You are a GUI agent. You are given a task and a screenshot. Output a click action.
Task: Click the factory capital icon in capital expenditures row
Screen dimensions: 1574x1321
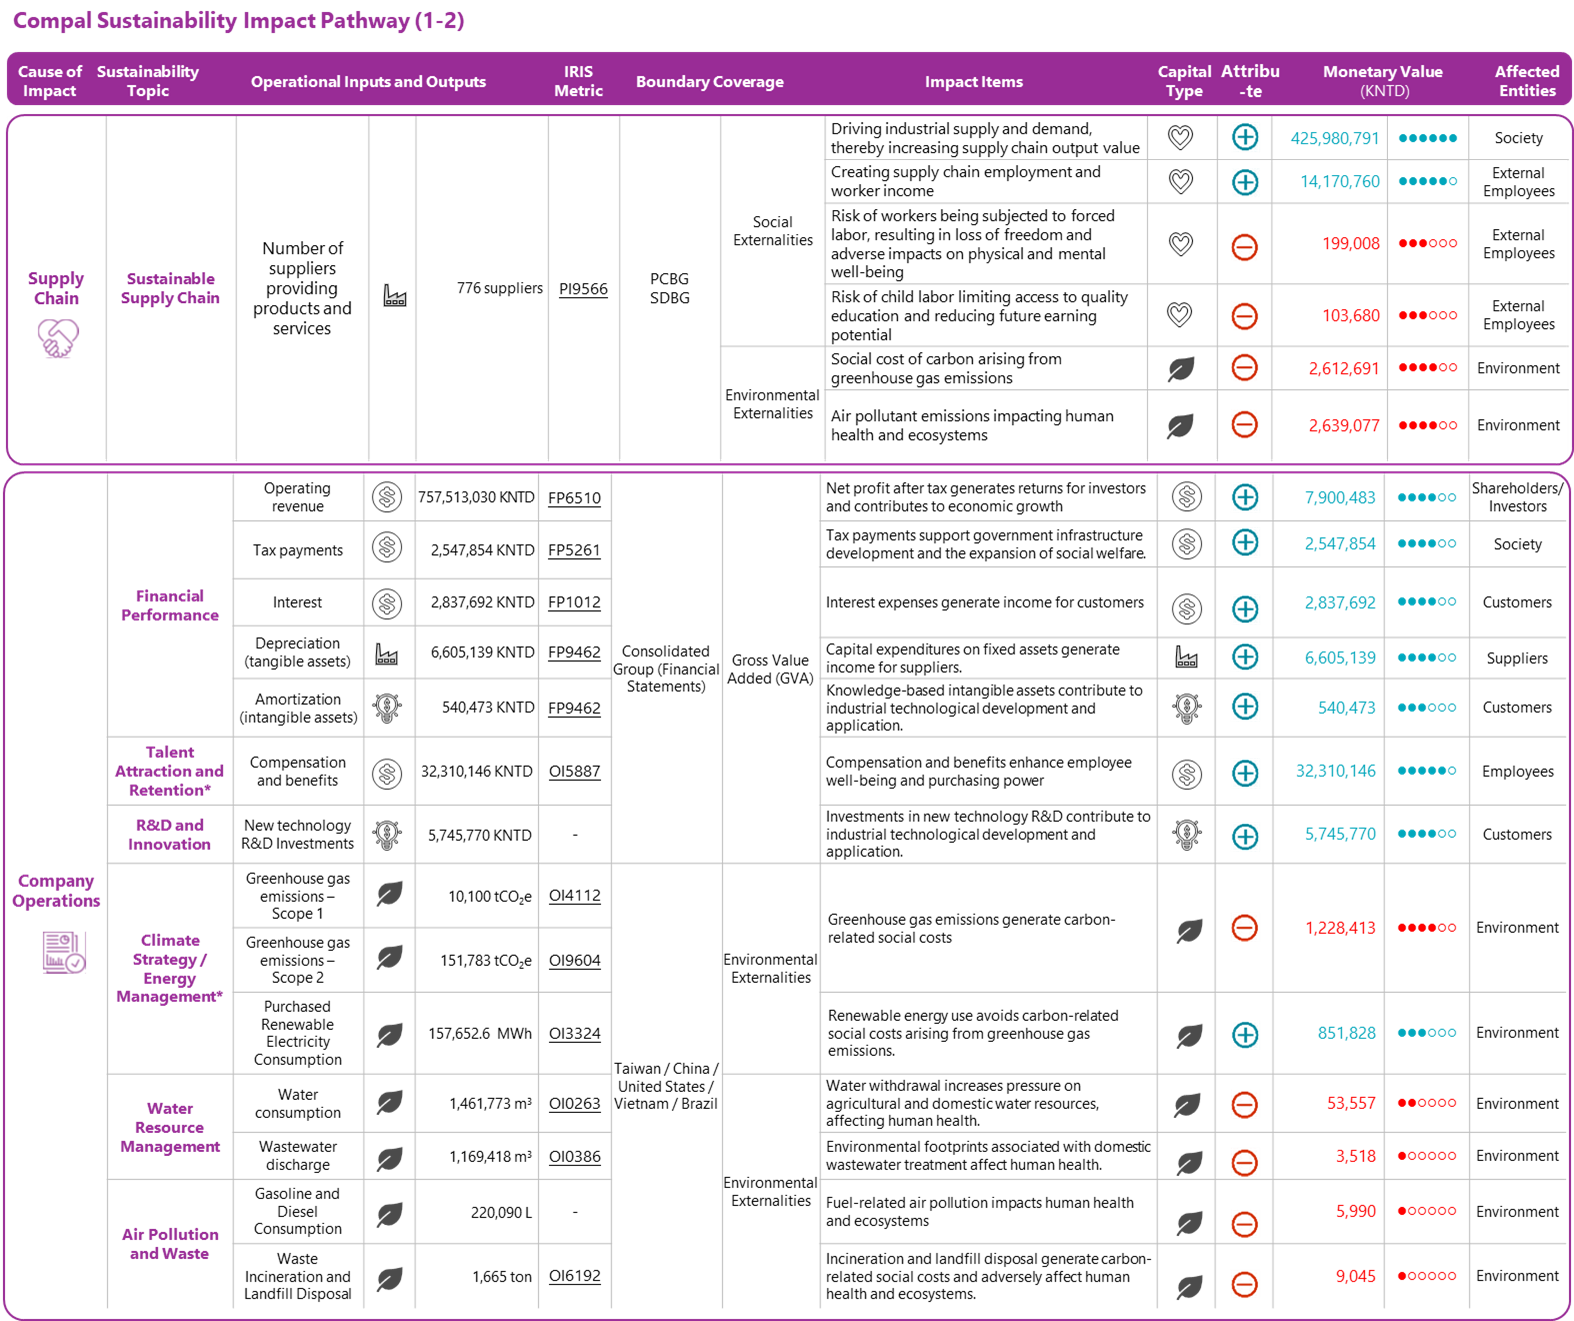[1187, 657]
